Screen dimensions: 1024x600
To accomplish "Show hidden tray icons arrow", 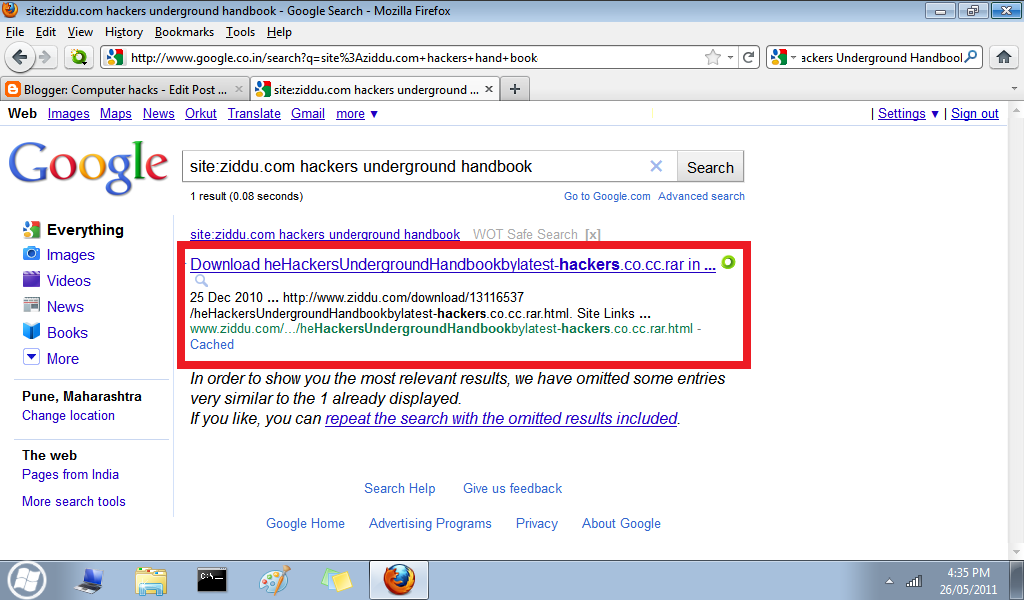I will click(889, 581).
